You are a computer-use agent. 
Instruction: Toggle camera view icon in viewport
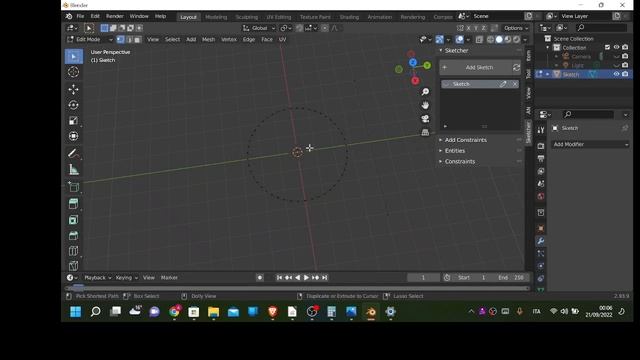coord(425,118)
